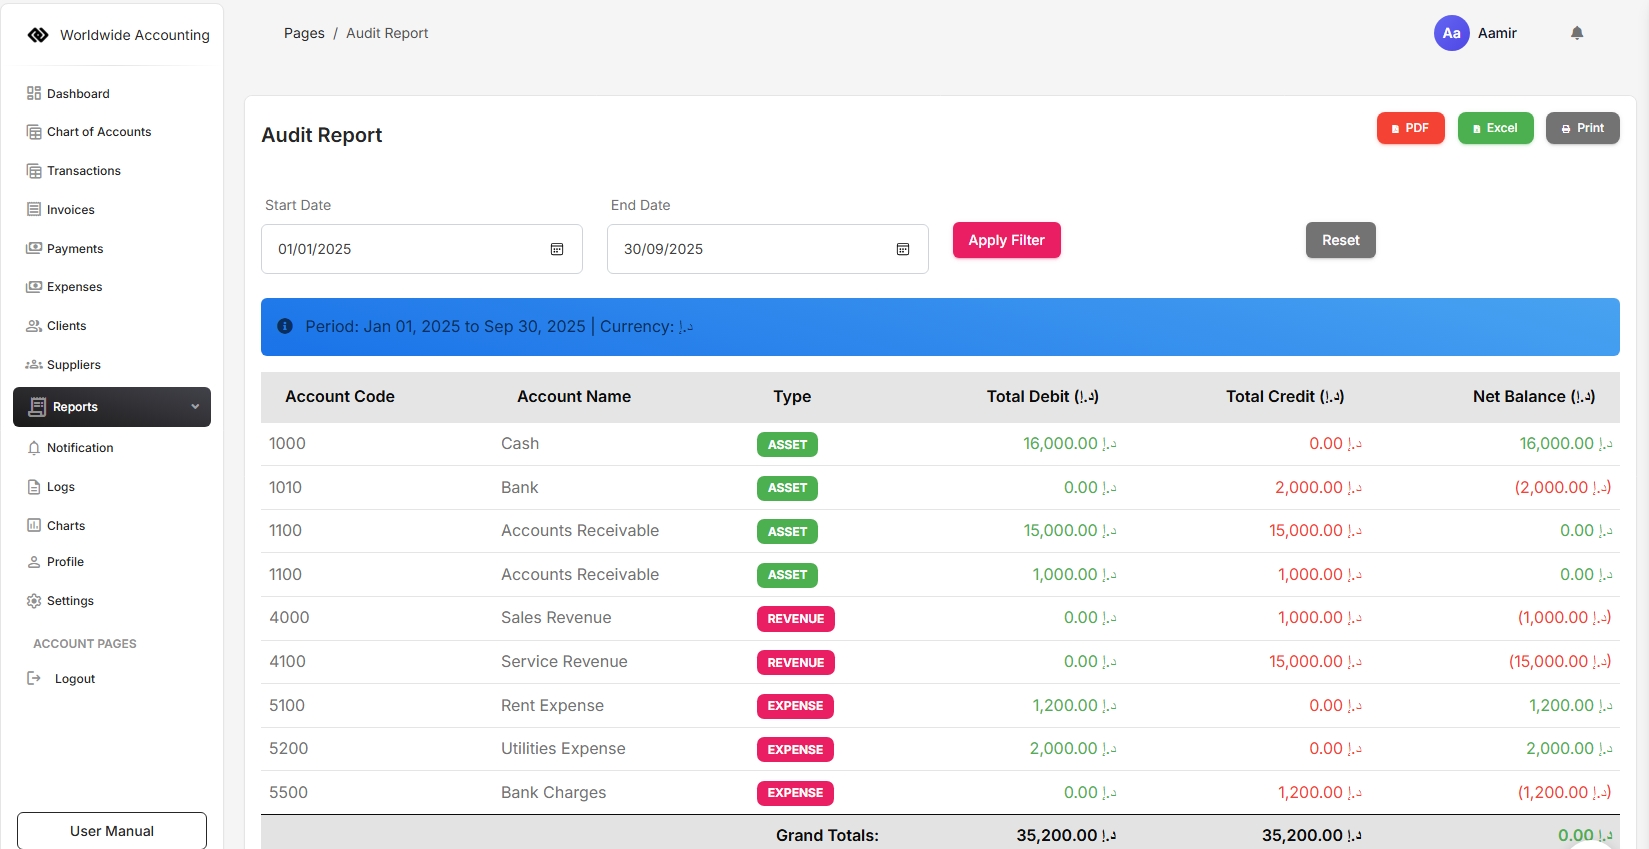This screenshot has height=849, width=1649.
Task: Expand the Reports menu chevron
Action: pos(195,407)
